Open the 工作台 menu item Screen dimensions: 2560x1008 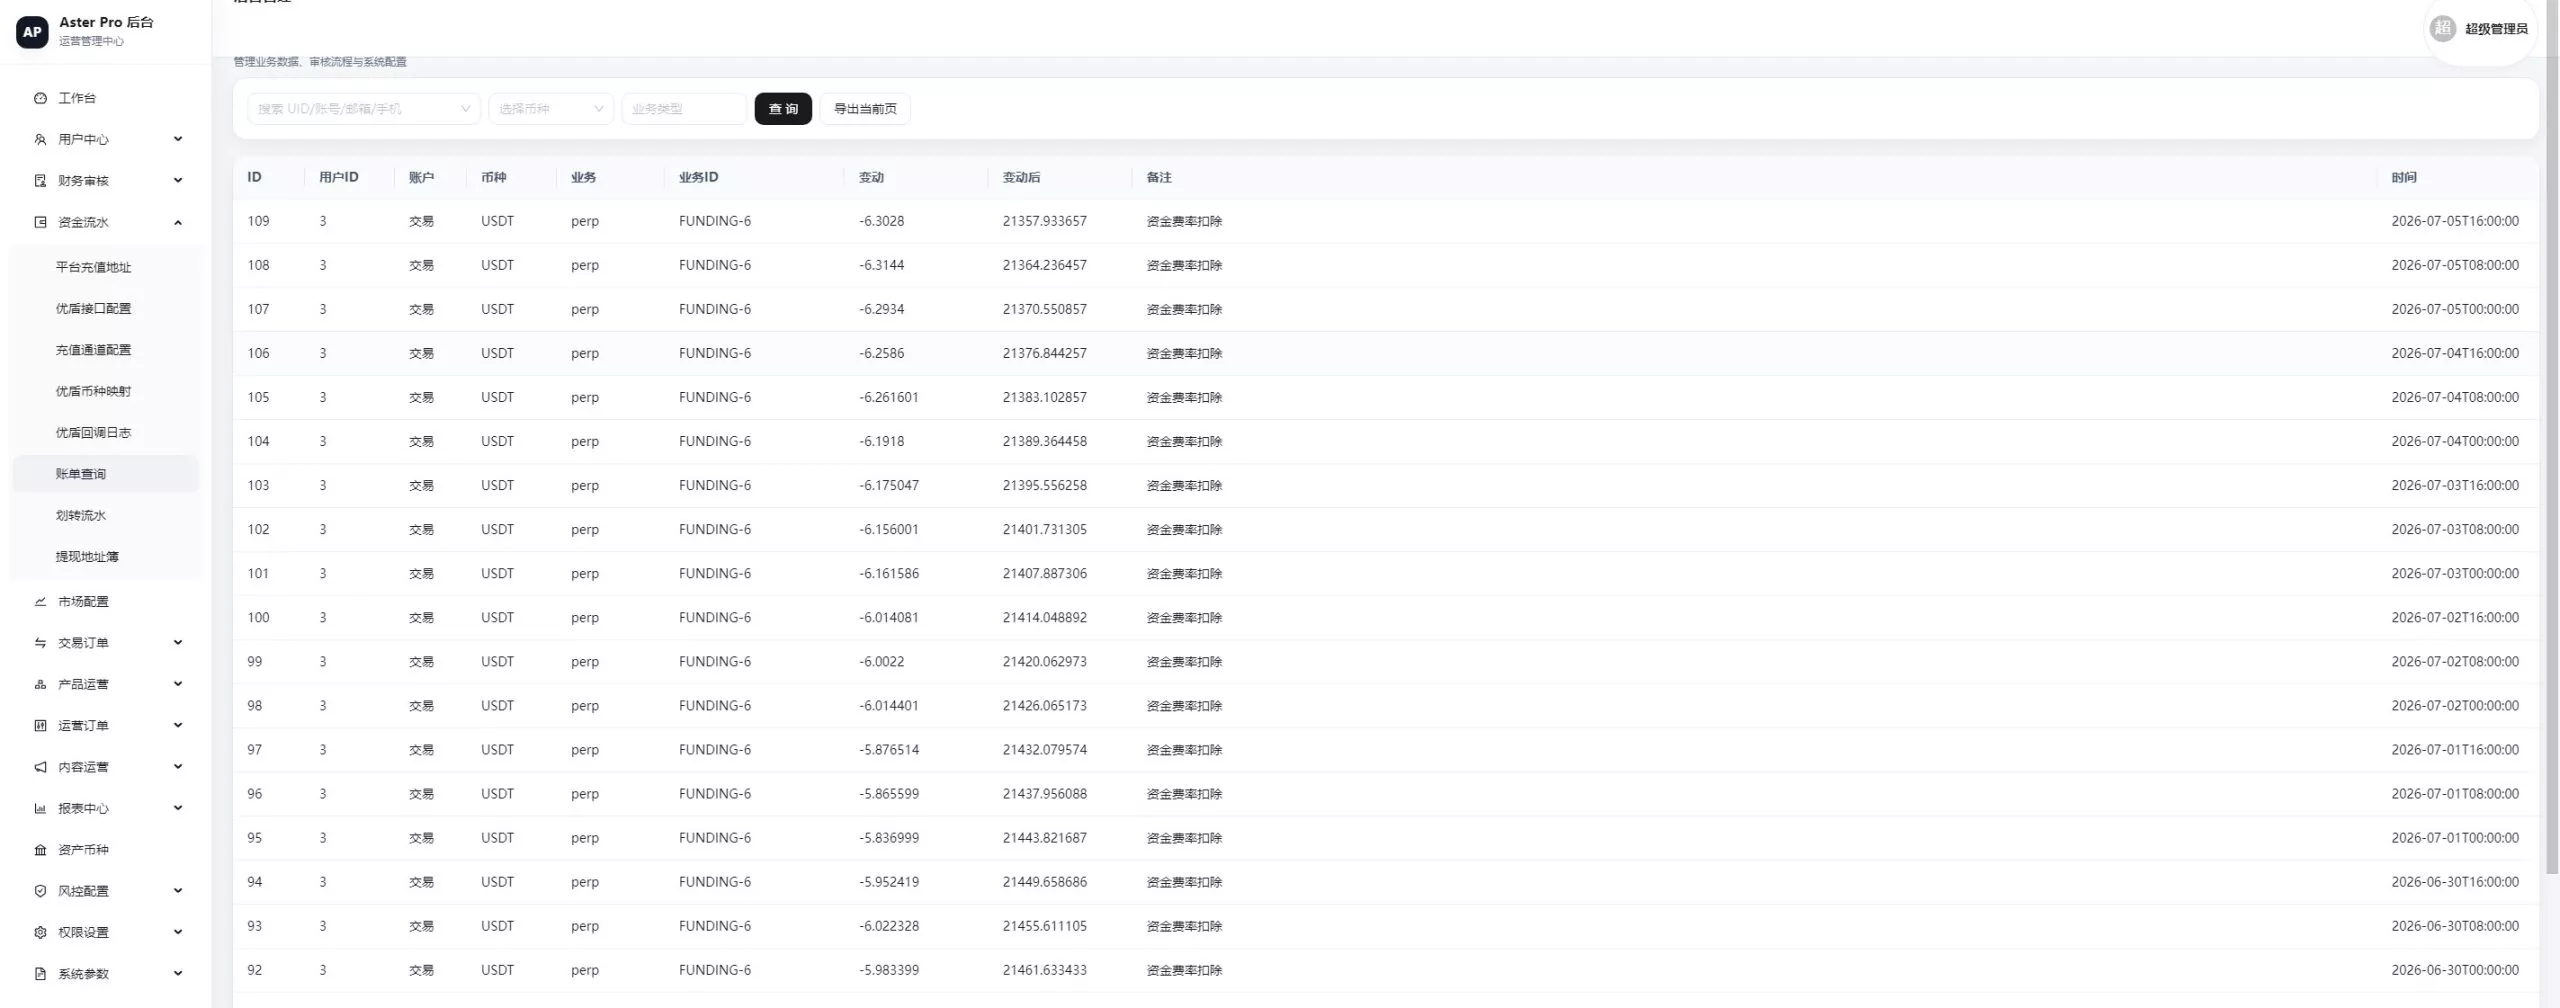pos(105,98)
